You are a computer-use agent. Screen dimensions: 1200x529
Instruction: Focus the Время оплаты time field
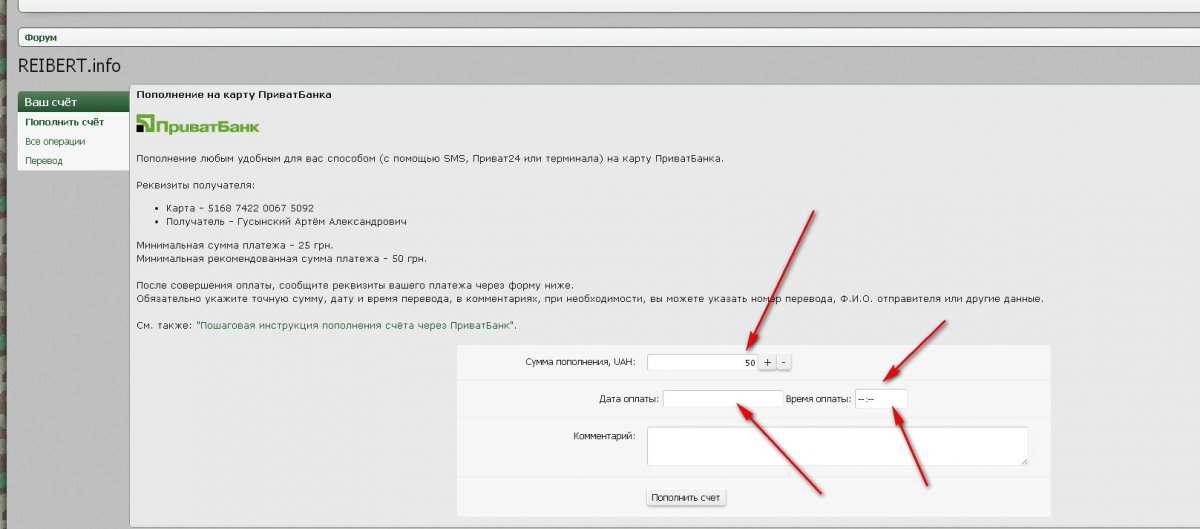(x=881, y=399)
